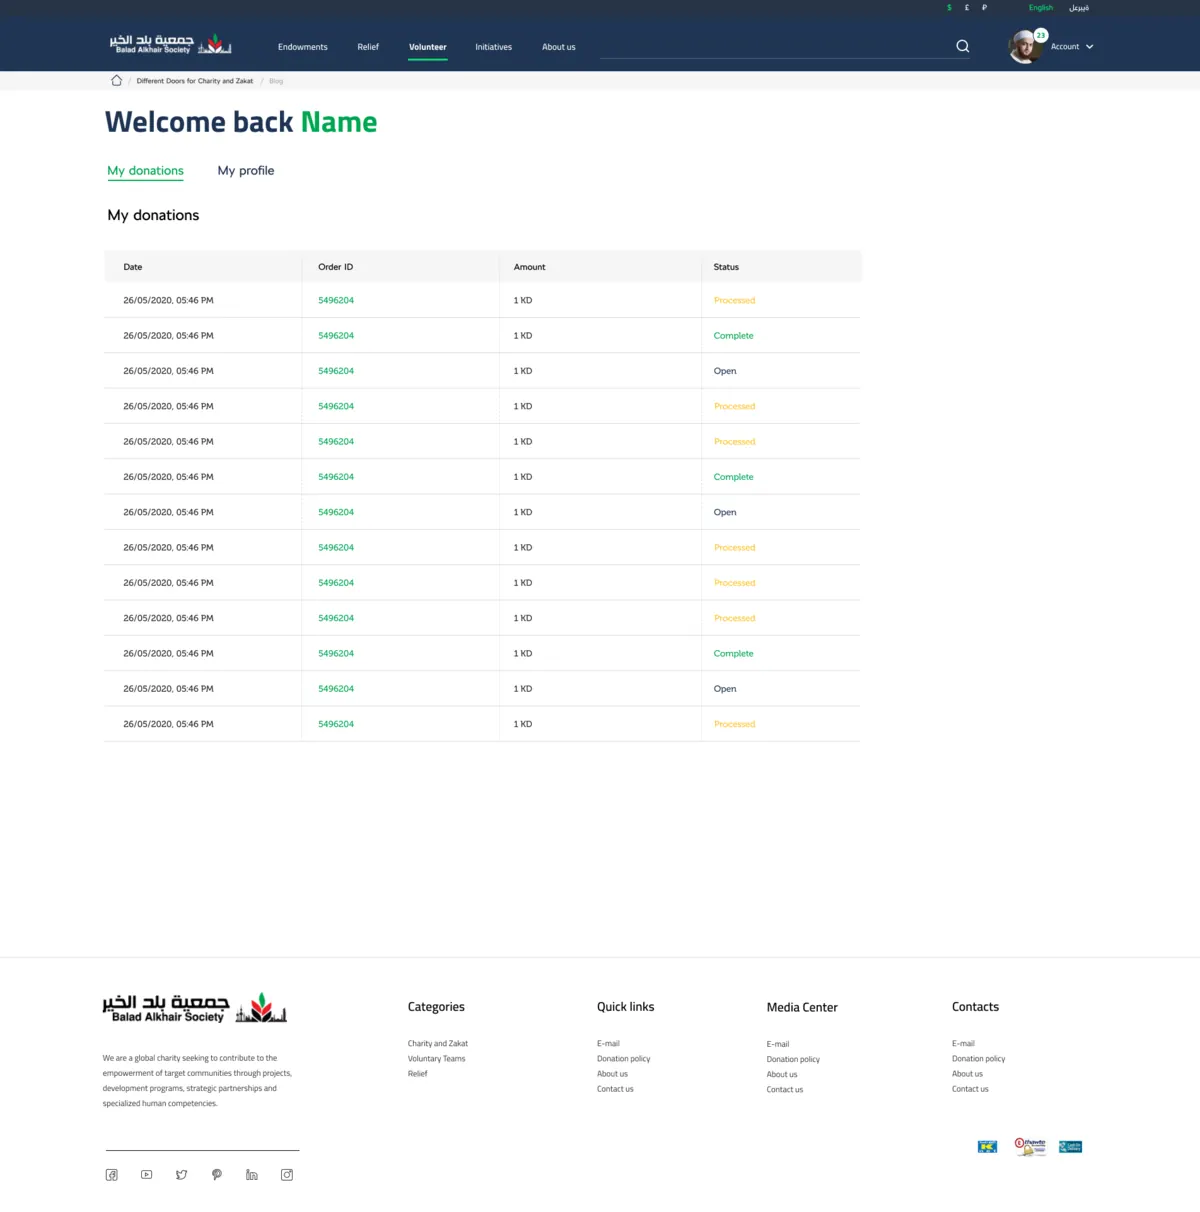The width and height of the screenshot is (1200, 1212).
Task: Switch the site language to English
Action: (x=1041, y=8)
